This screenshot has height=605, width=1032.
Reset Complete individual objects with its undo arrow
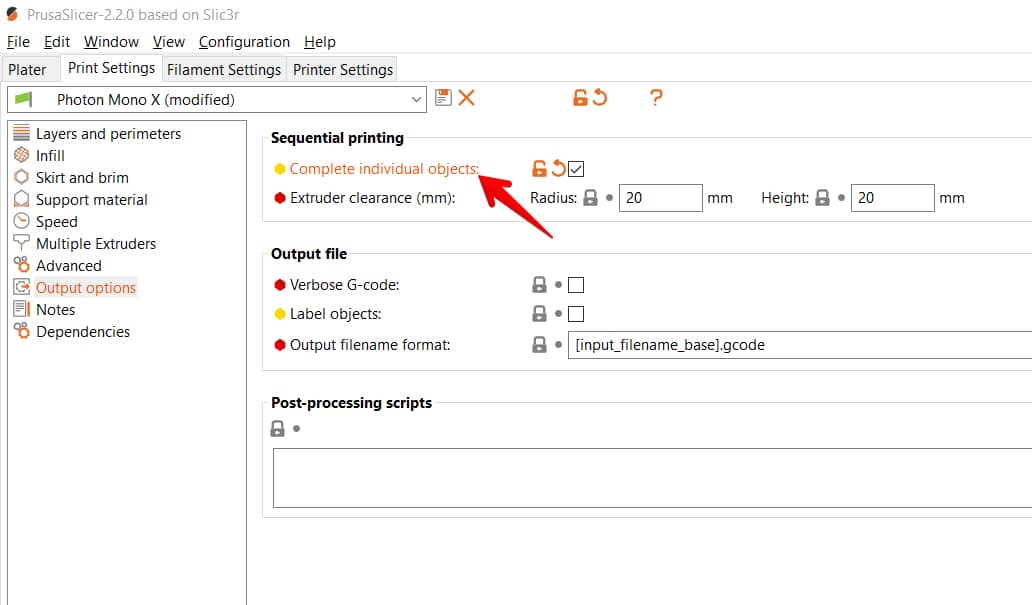click(x=558, y=169)
